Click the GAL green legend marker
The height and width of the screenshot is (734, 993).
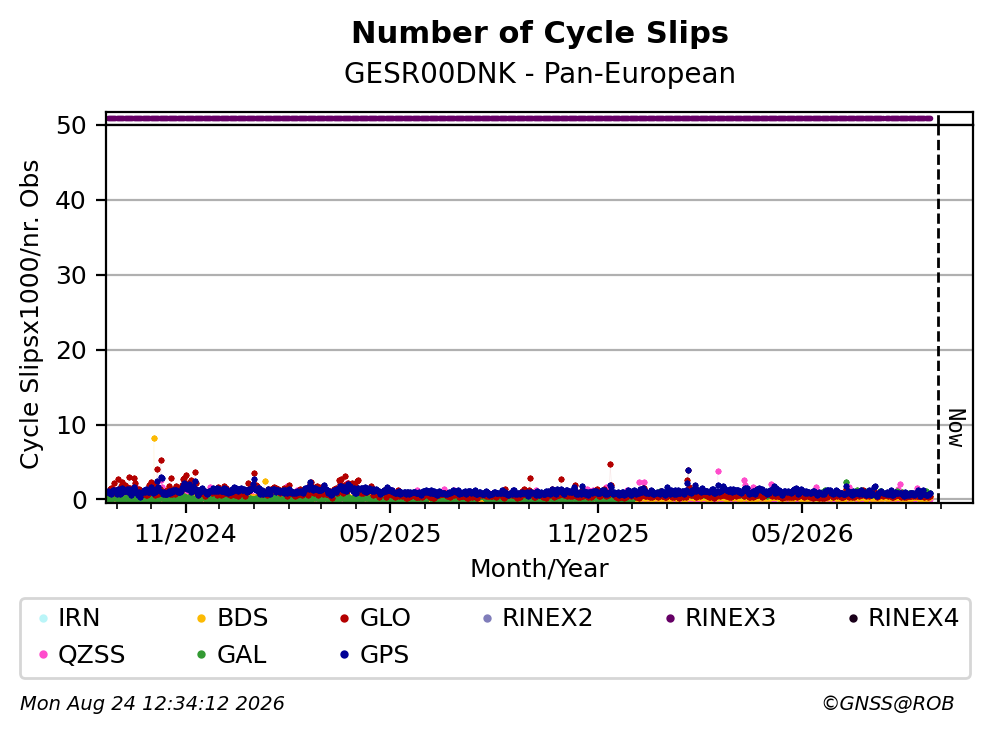(x=201, y=655)
